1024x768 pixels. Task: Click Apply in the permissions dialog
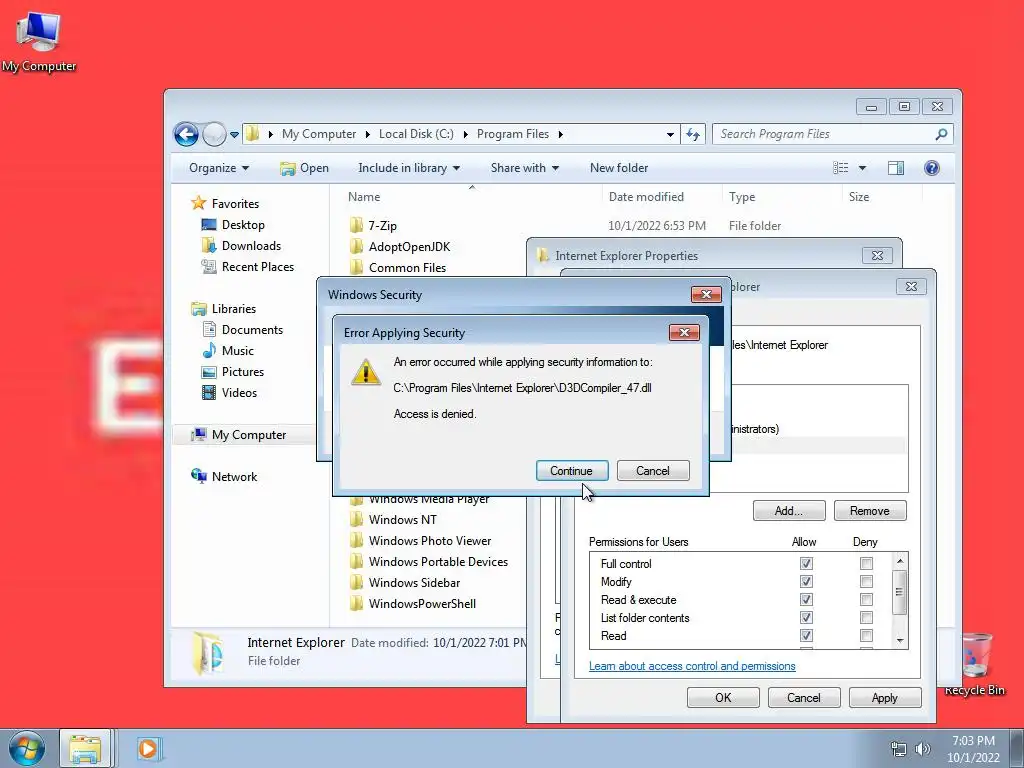(x=885, y=697)
